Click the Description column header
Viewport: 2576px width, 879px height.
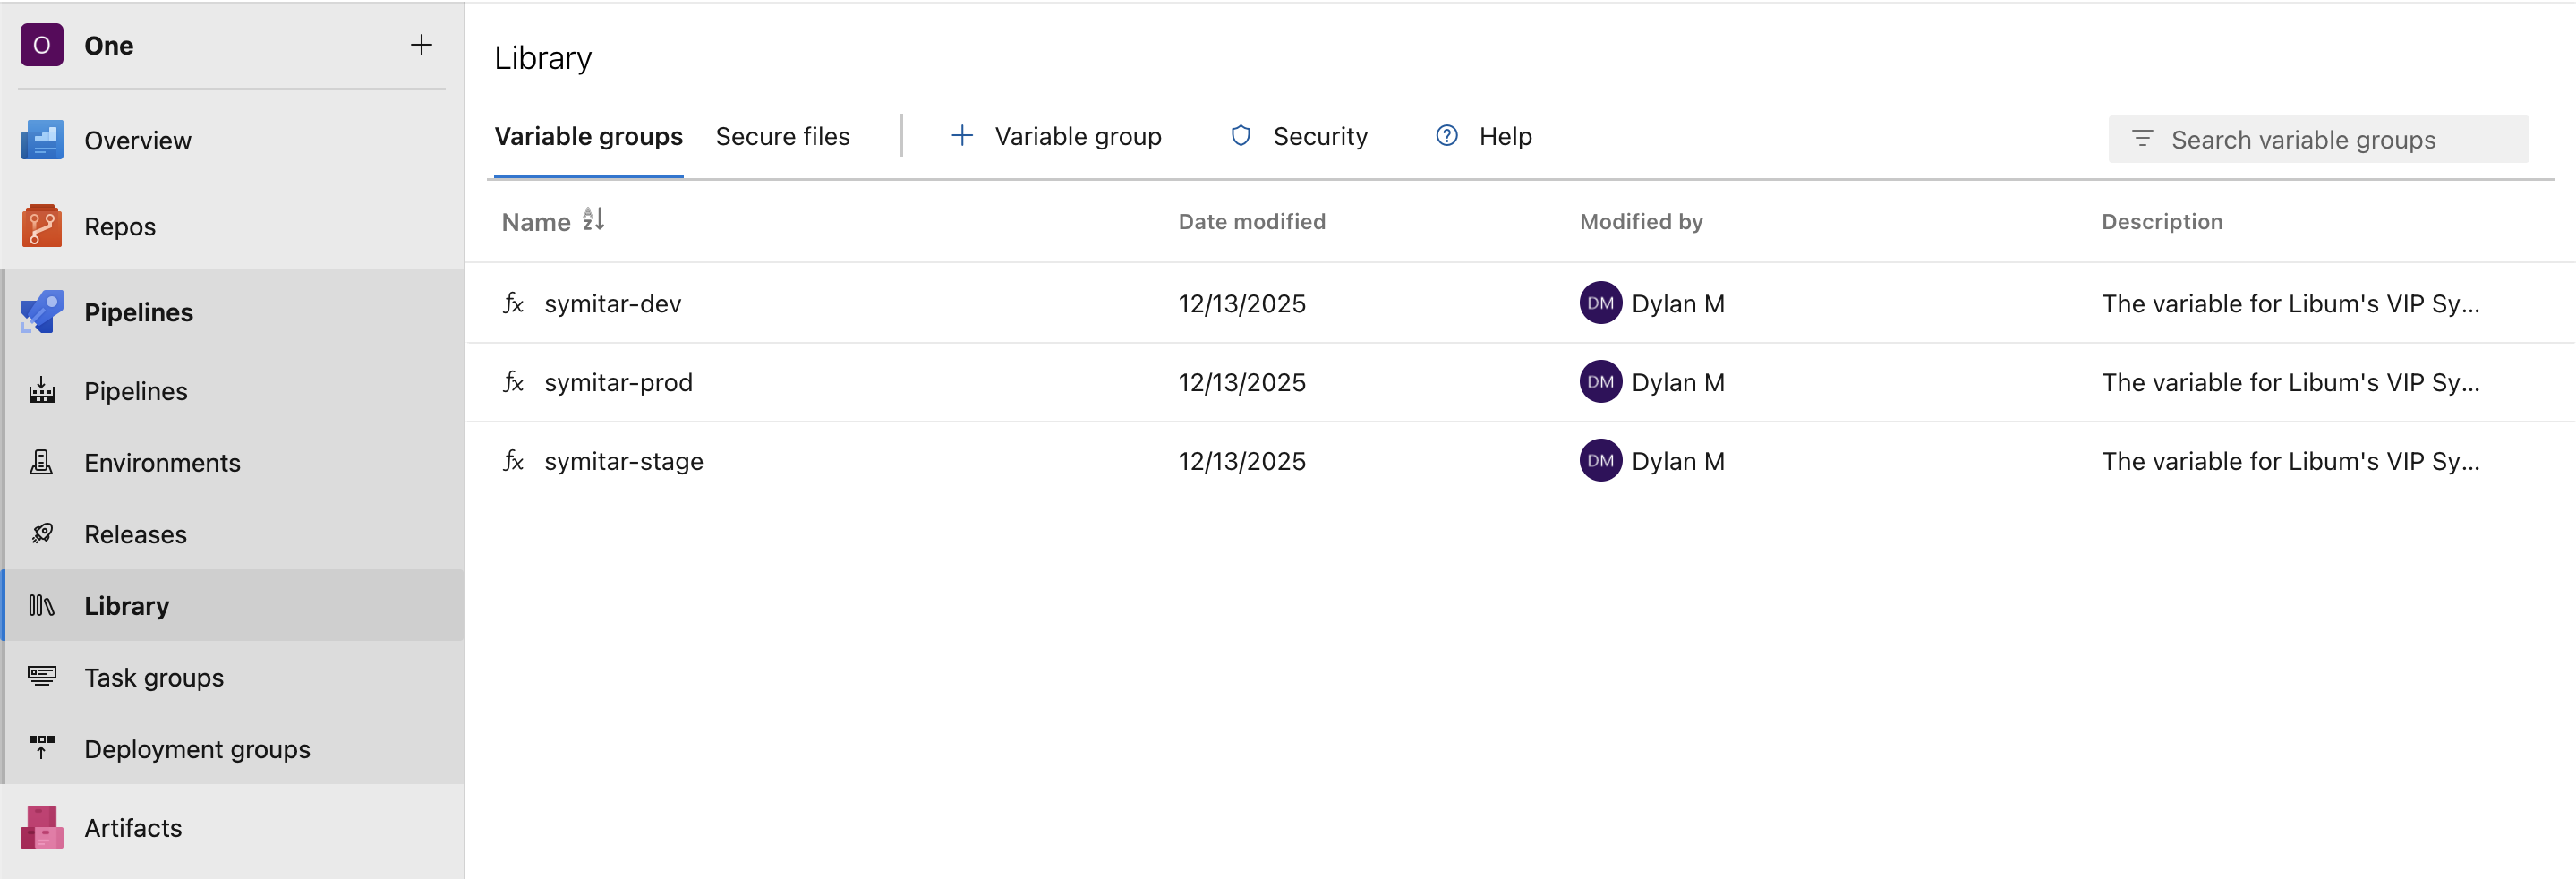click(2162, 221)
